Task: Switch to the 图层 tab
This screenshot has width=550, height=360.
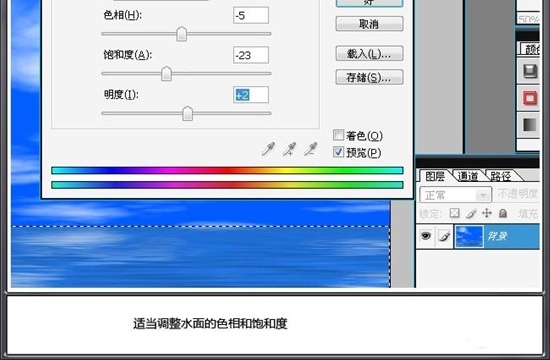Action: (435, 176)
